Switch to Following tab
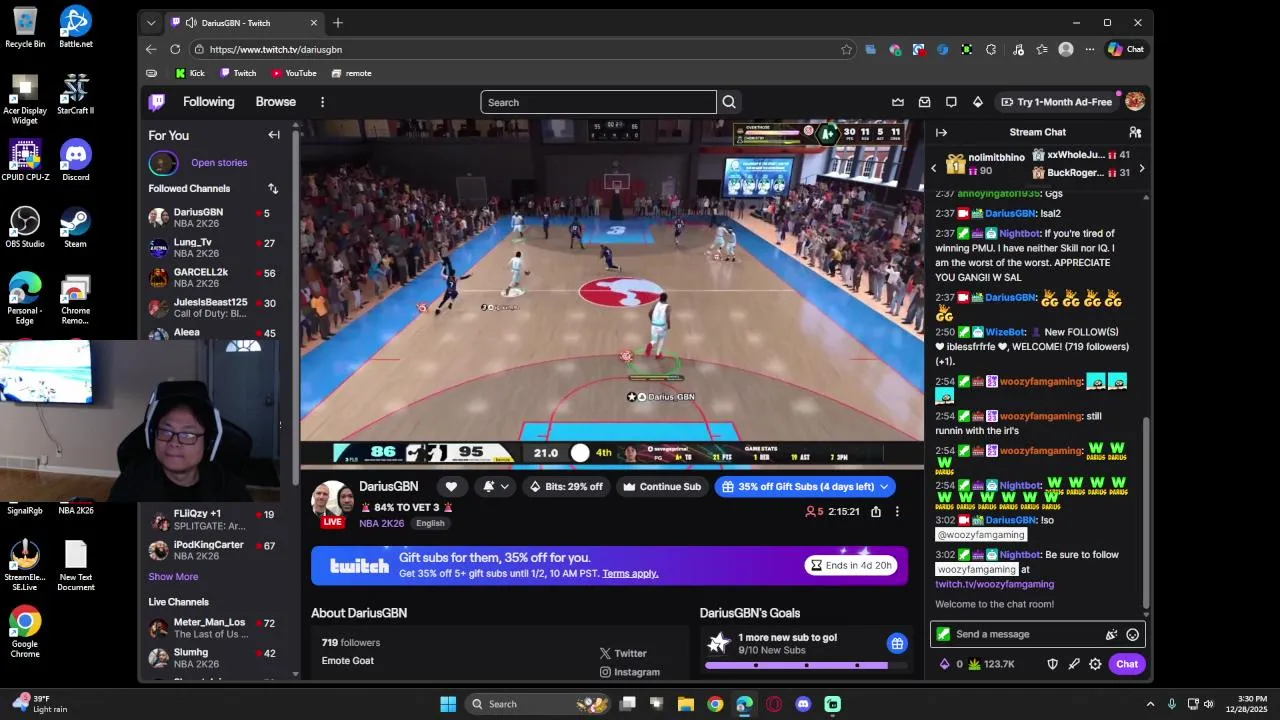 click(x=208, y=102)
